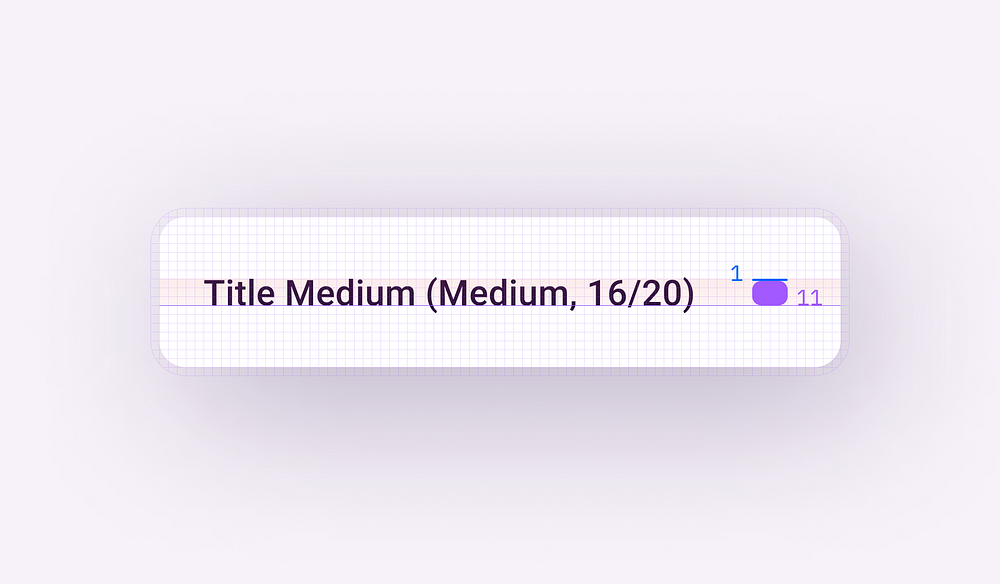The width and height of the screenshot is (1000, 584).
Task: Click the first Medium word after Title
Action: (350, 293)
